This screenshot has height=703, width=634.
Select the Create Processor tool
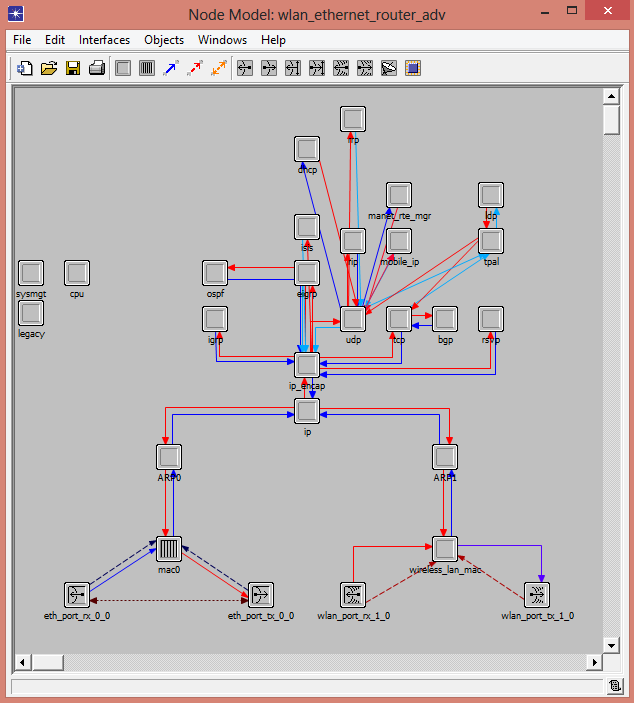(x=123, y=68)
